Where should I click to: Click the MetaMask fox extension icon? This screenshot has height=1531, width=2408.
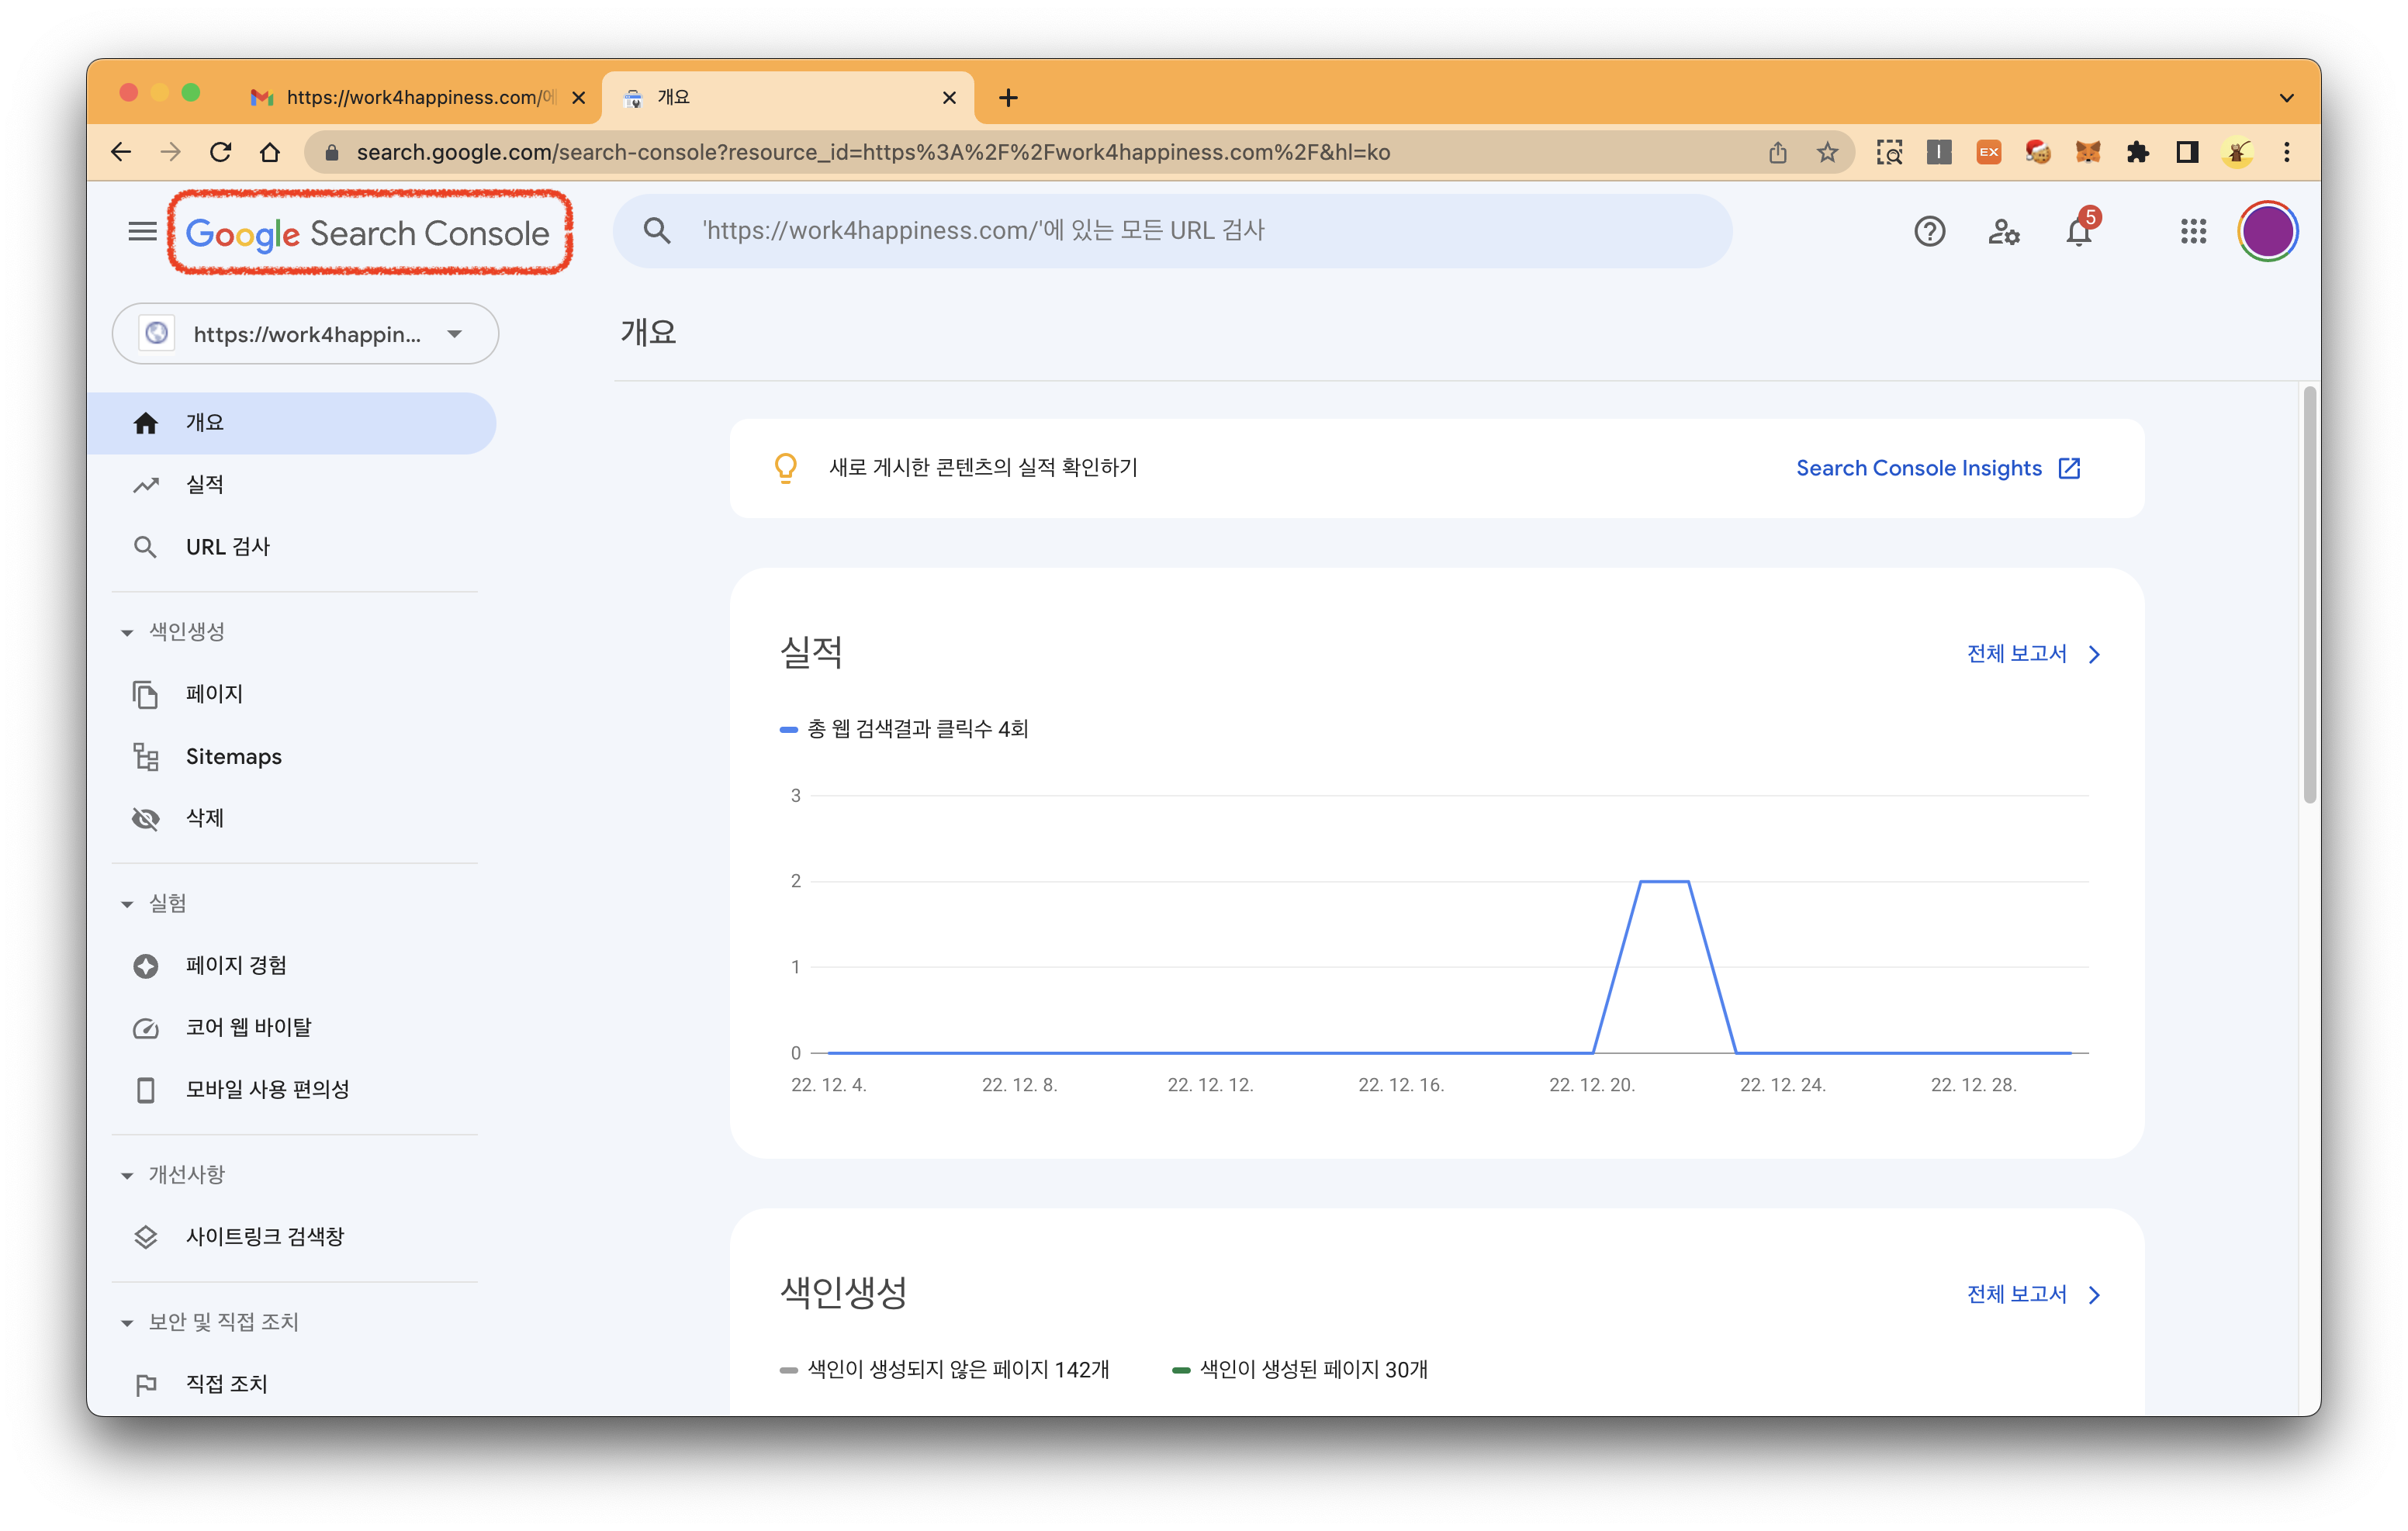click(x=2088, y=152)
